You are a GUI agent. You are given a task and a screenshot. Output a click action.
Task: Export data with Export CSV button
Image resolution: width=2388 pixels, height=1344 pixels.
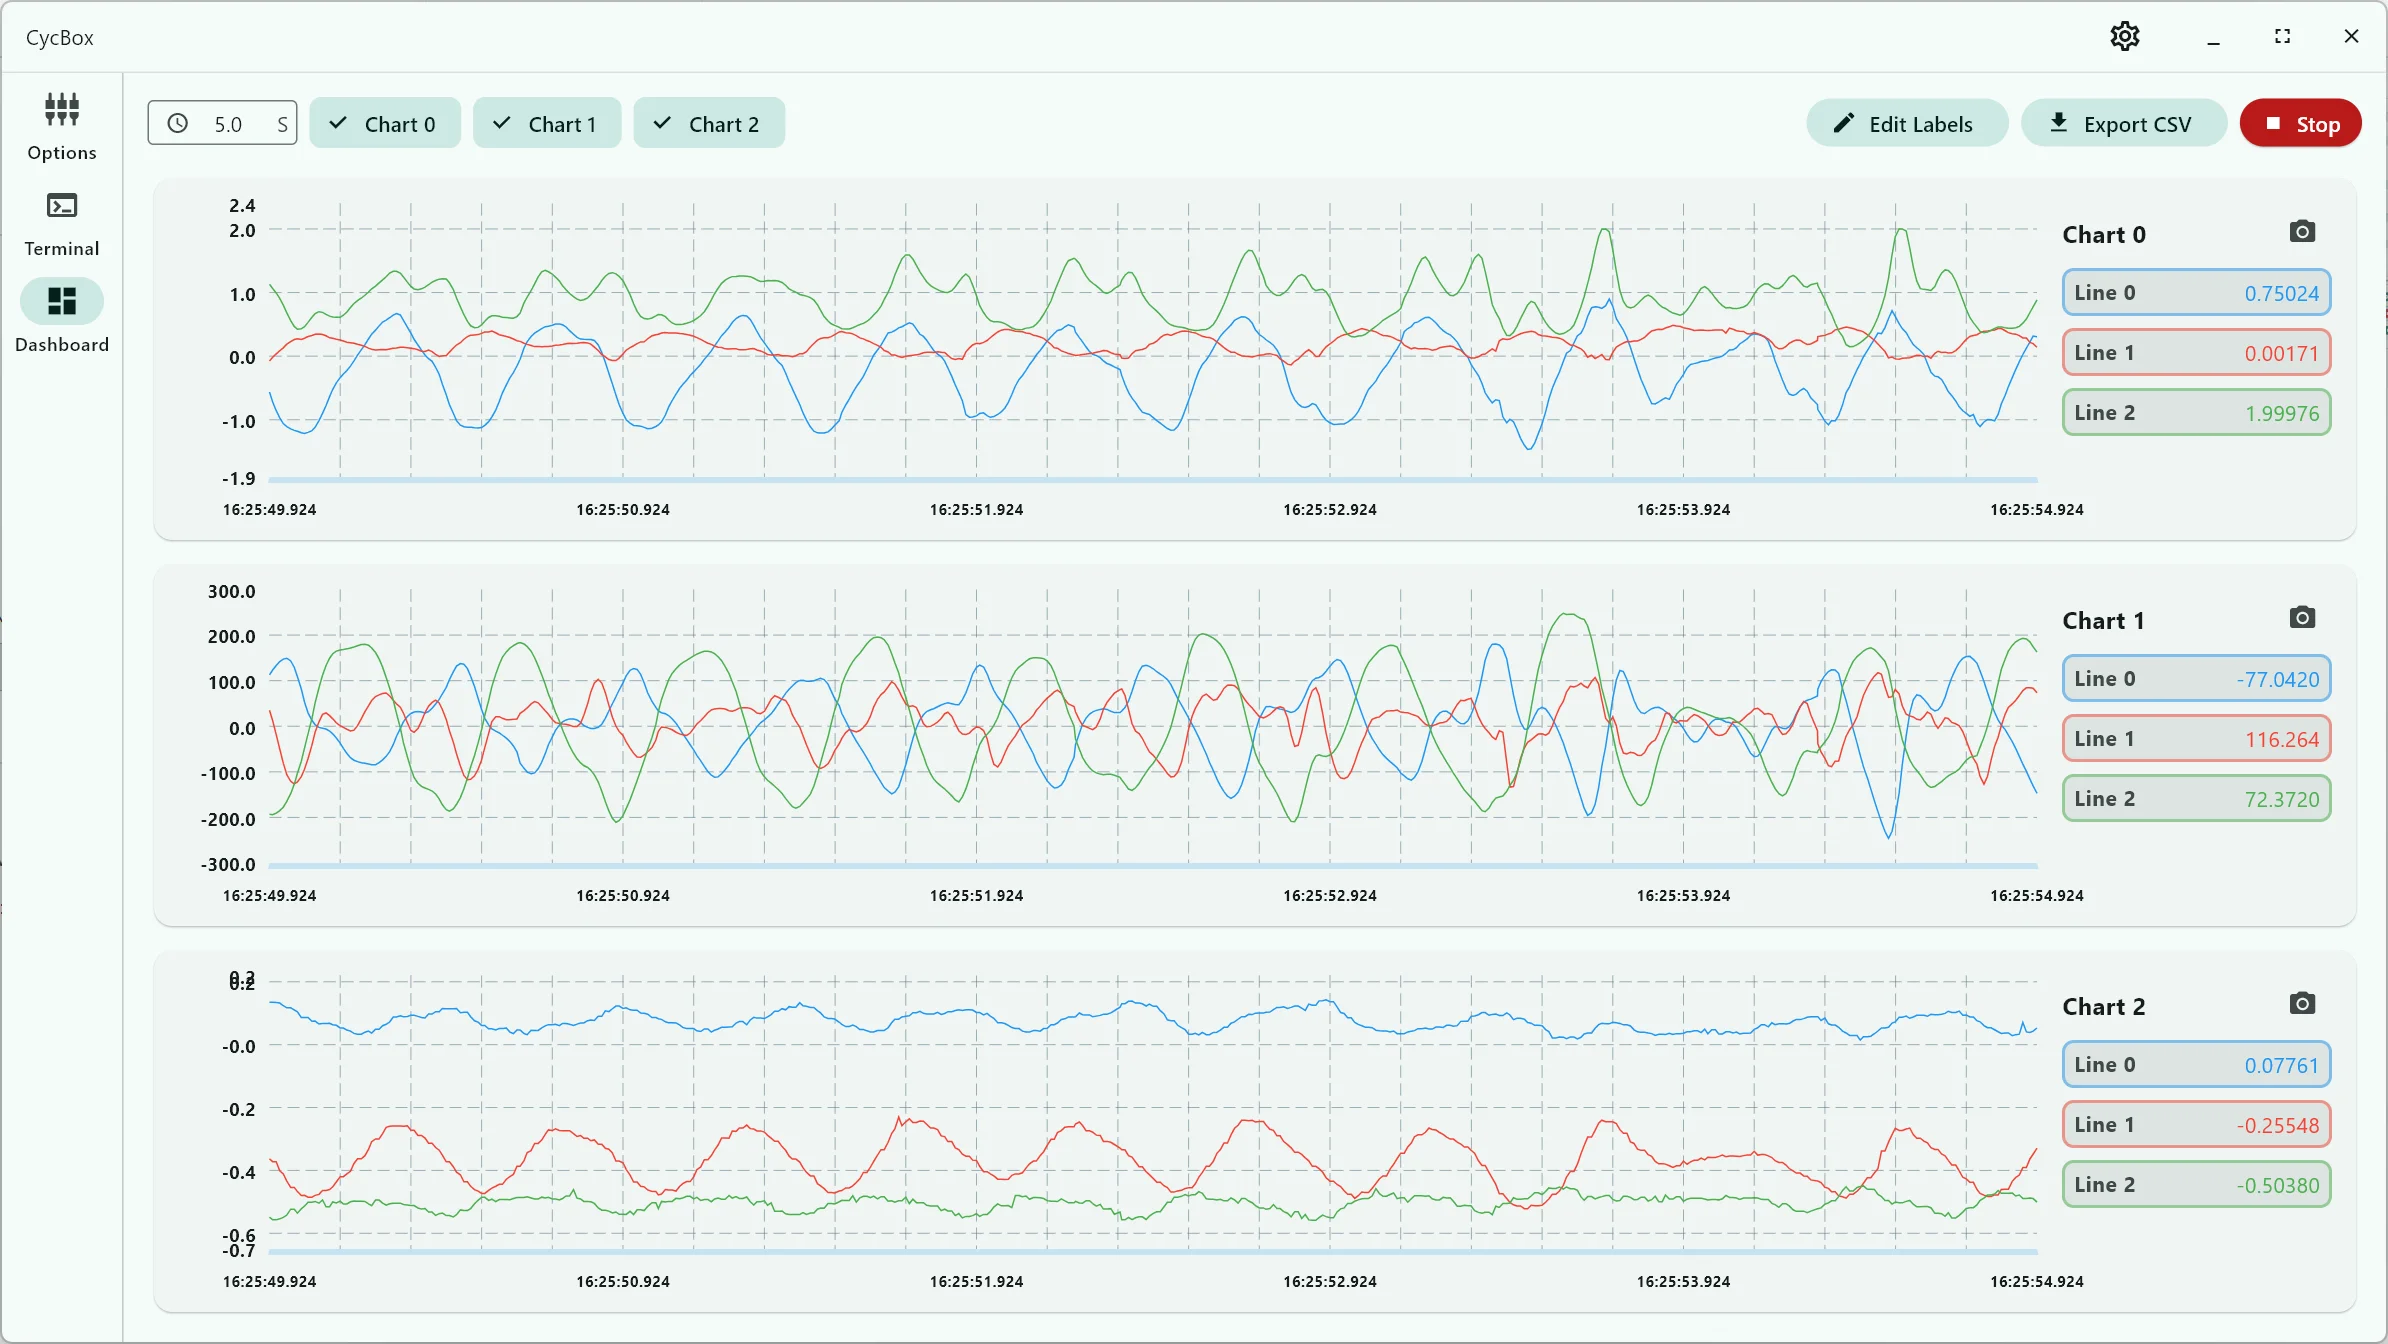(2123, 124)
